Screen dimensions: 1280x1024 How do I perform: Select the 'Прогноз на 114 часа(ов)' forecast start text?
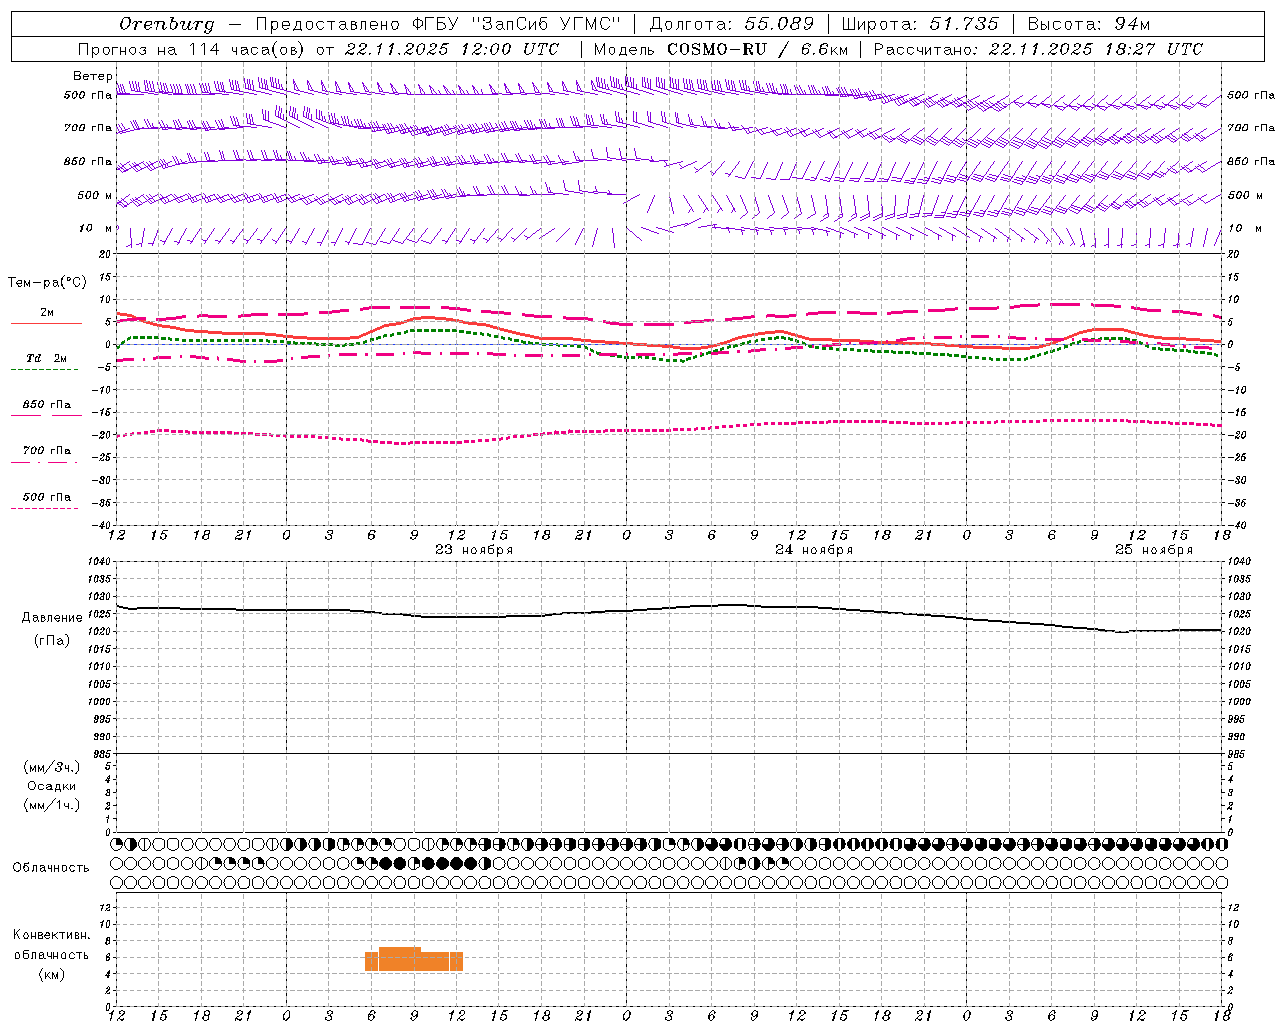(193, 49)
